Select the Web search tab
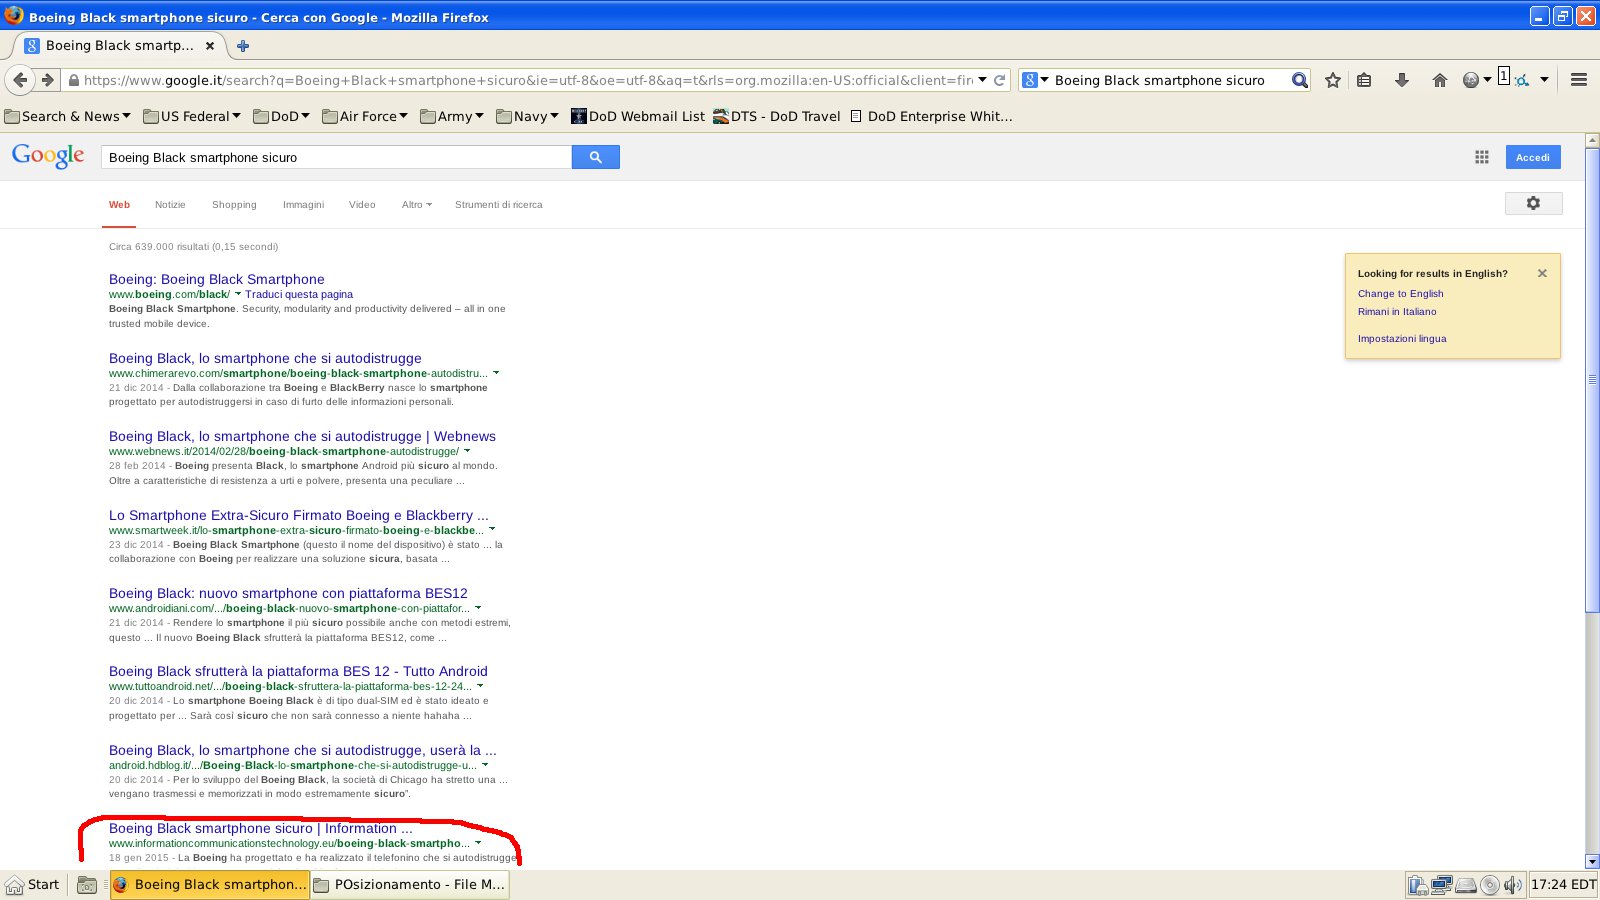The width and height of the screenshot is (1600, 900). coord(119,204)
